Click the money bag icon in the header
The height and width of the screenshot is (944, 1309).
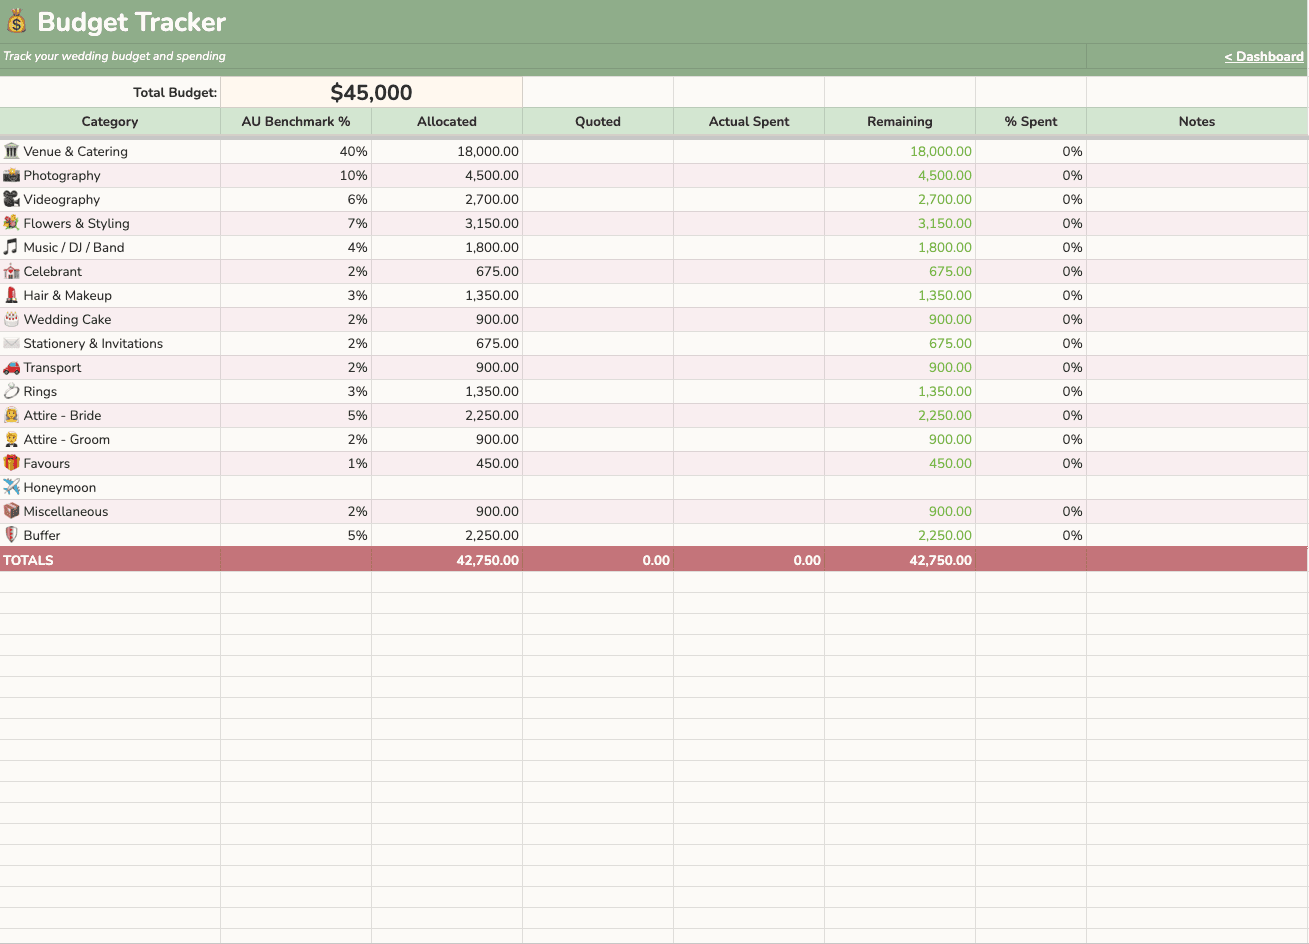[x=16, y=21]
